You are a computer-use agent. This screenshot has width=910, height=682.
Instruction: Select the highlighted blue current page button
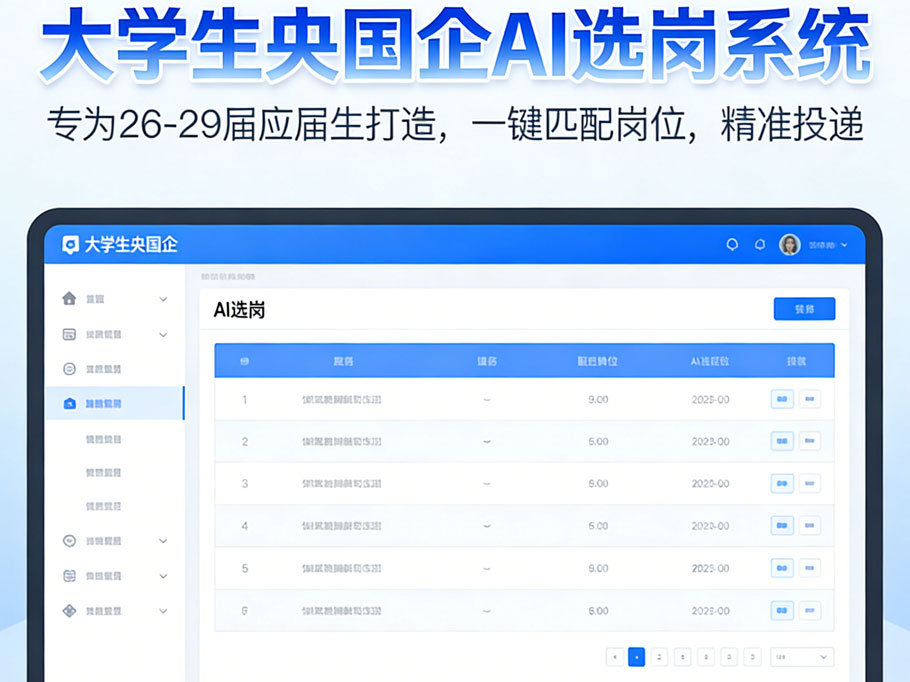click(637, 657)
